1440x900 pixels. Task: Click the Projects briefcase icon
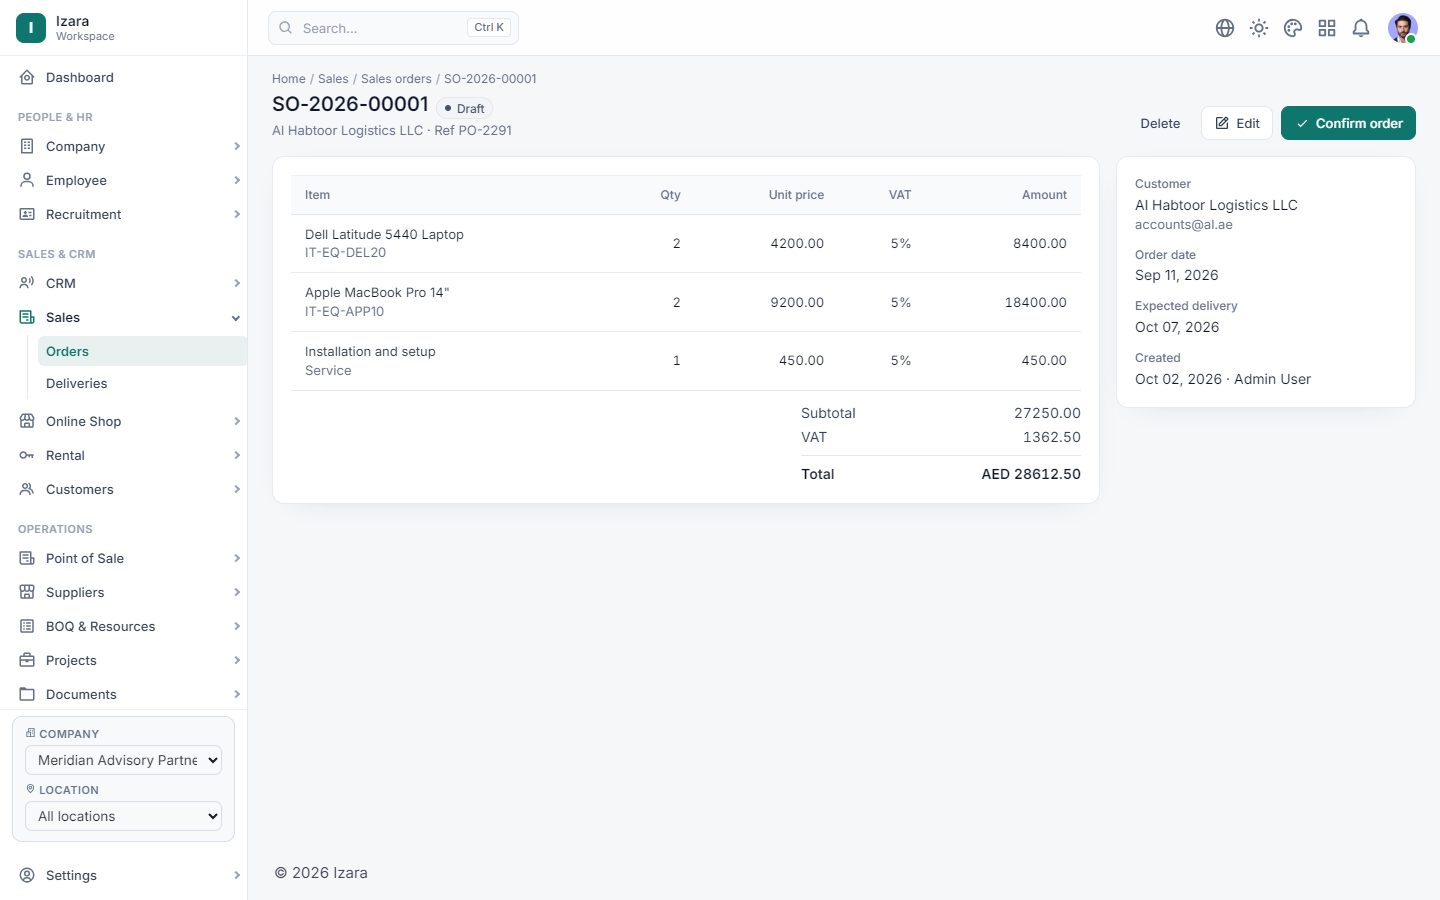(x=27, y=660)
